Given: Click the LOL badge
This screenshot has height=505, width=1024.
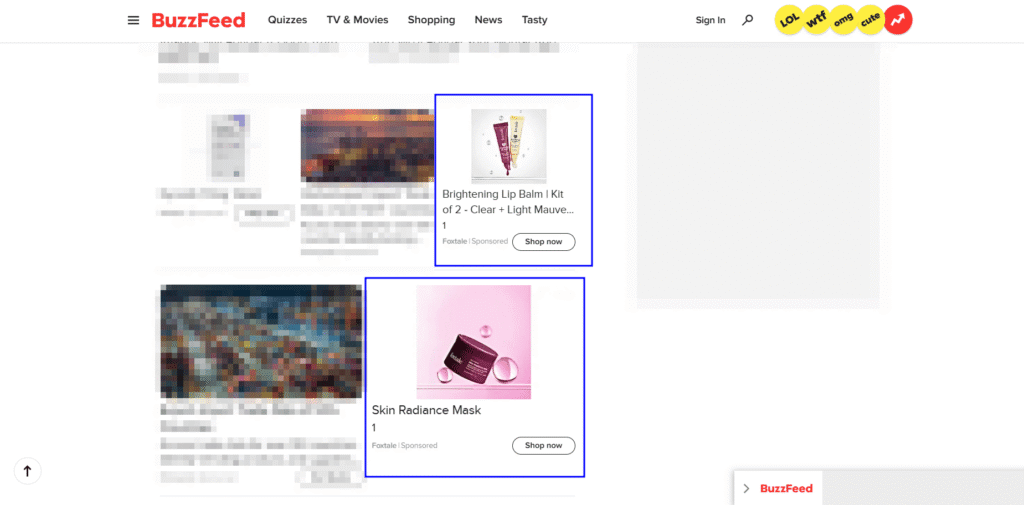Looking at the screenshot, I should click(790, 20).
